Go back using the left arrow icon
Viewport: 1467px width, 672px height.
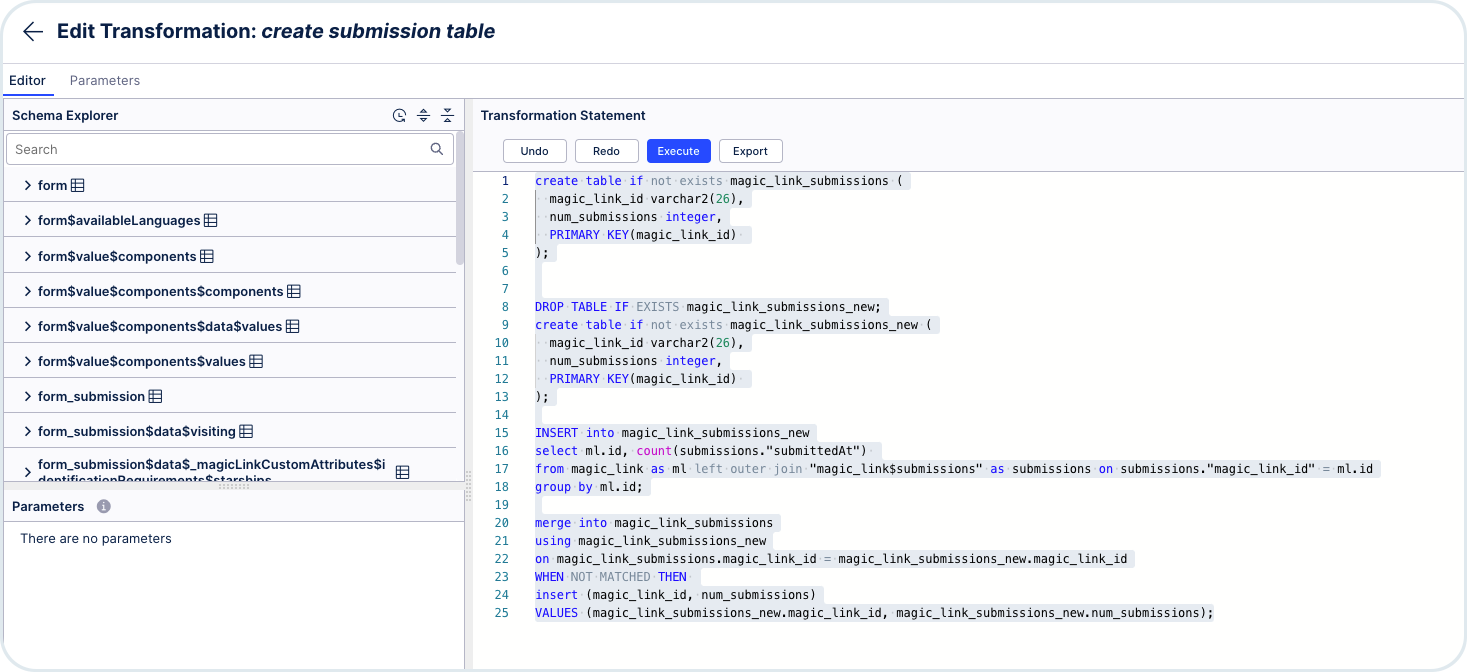click(33, 32)
